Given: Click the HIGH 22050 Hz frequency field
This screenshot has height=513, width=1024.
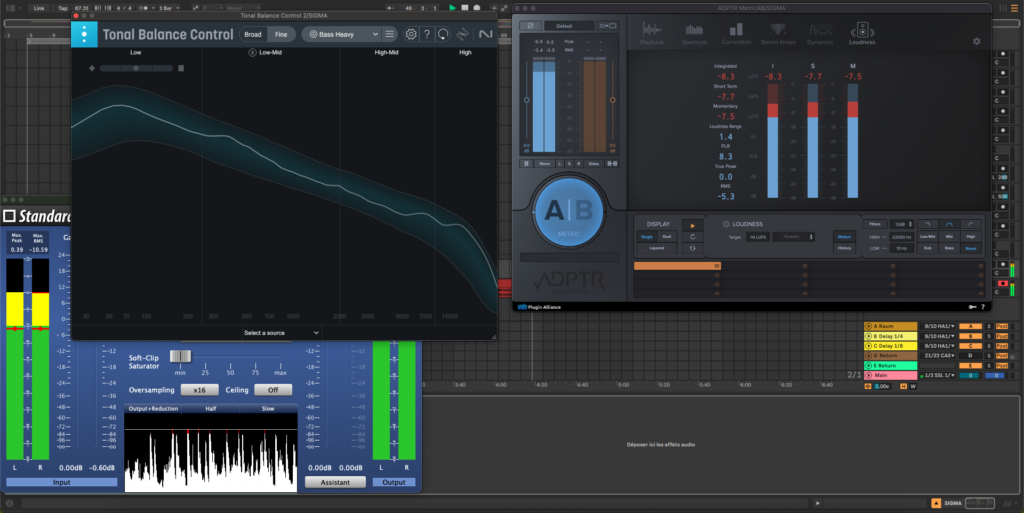Looking at the screenshot, I should (x=902, y=237).
